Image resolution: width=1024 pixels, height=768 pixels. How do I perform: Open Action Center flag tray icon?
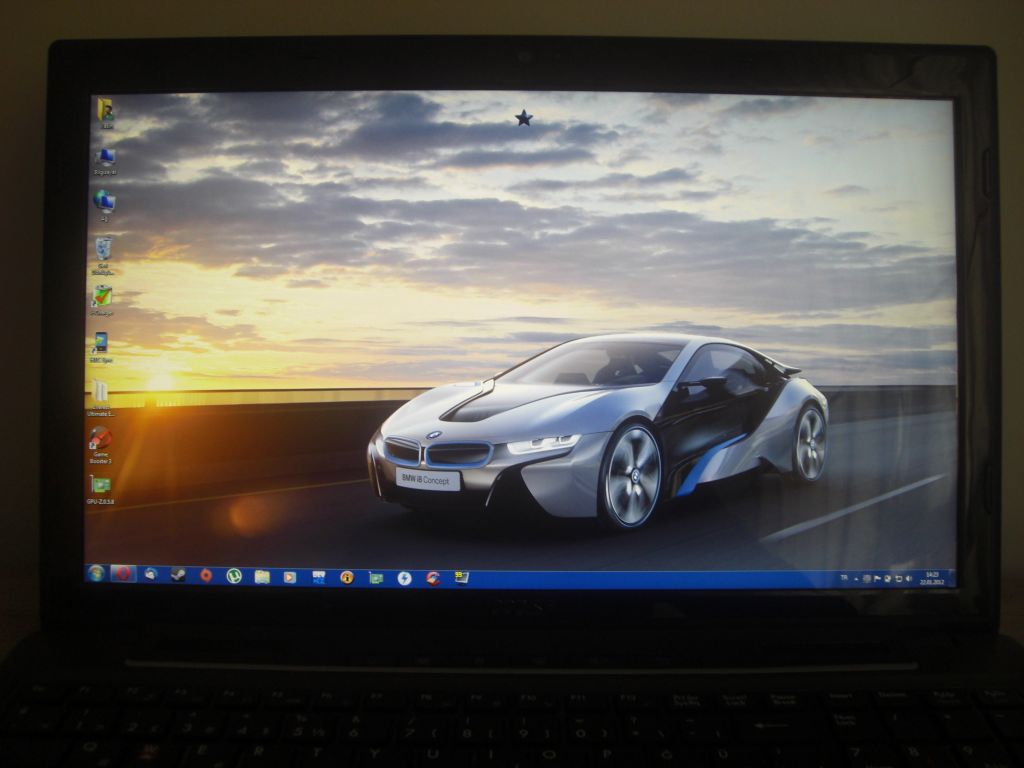click(x=877, y=579)
